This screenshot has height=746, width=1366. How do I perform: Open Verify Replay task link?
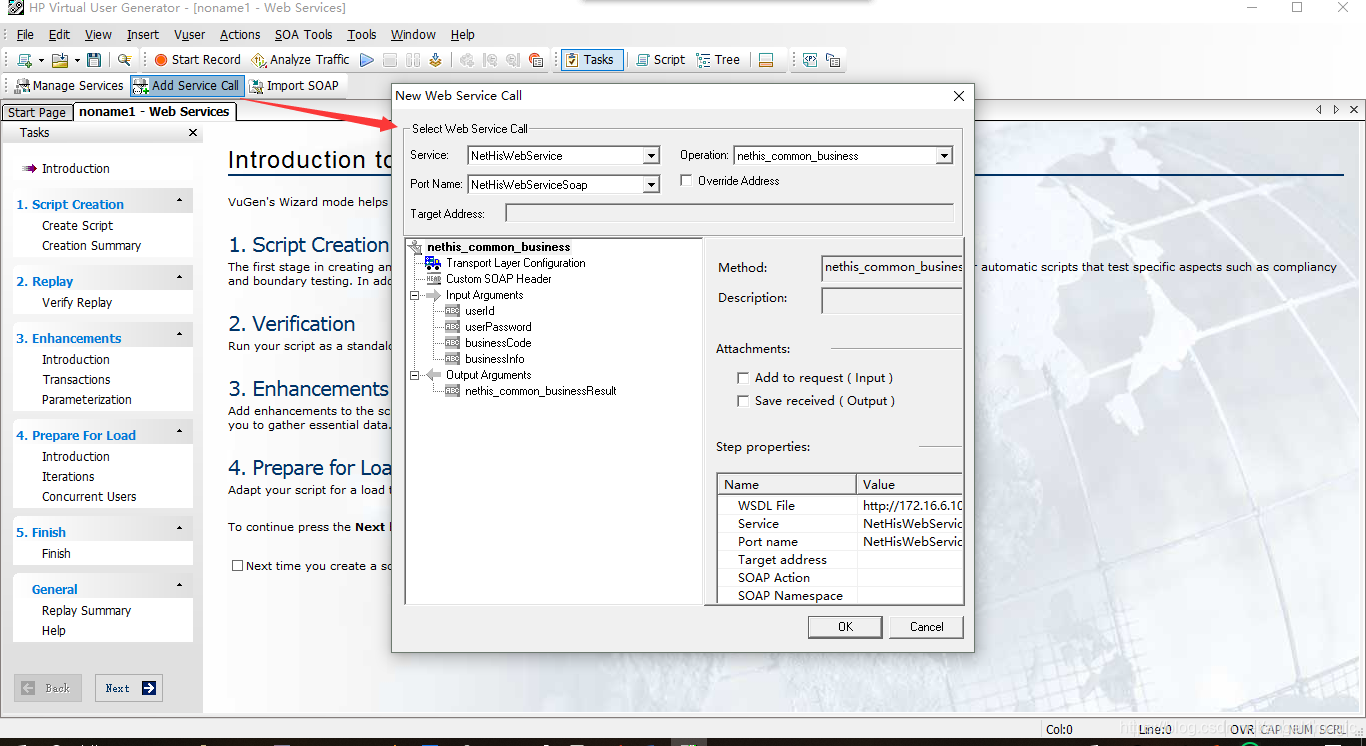click(x=77, y=303)
